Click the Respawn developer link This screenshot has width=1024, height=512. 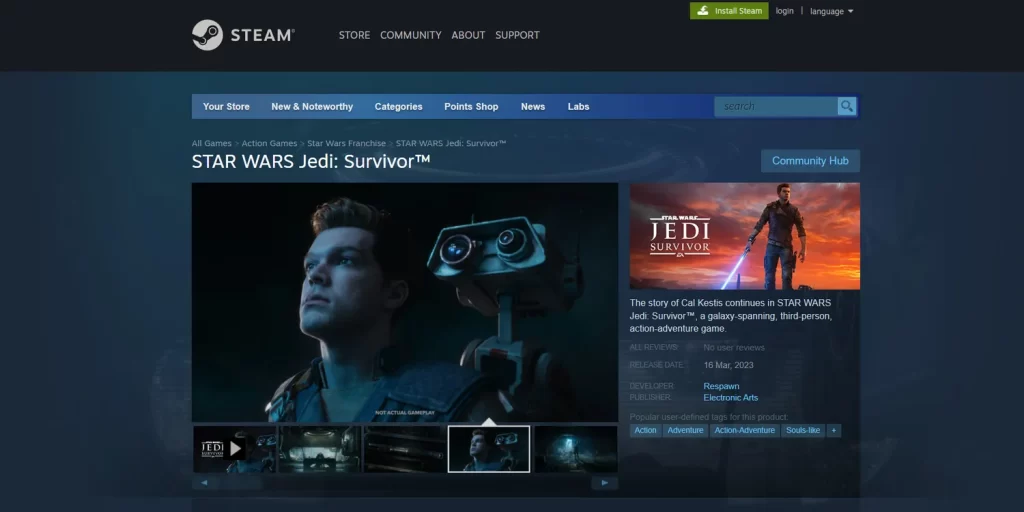coord(721,386)
